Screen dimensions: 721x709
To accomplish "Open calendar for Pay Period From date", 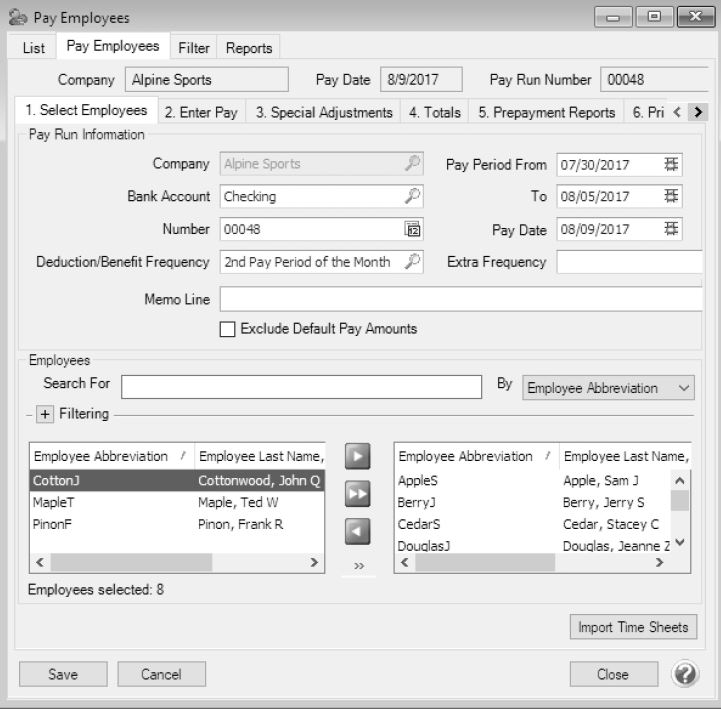I will pyautogui.click(x=672, y=164).
